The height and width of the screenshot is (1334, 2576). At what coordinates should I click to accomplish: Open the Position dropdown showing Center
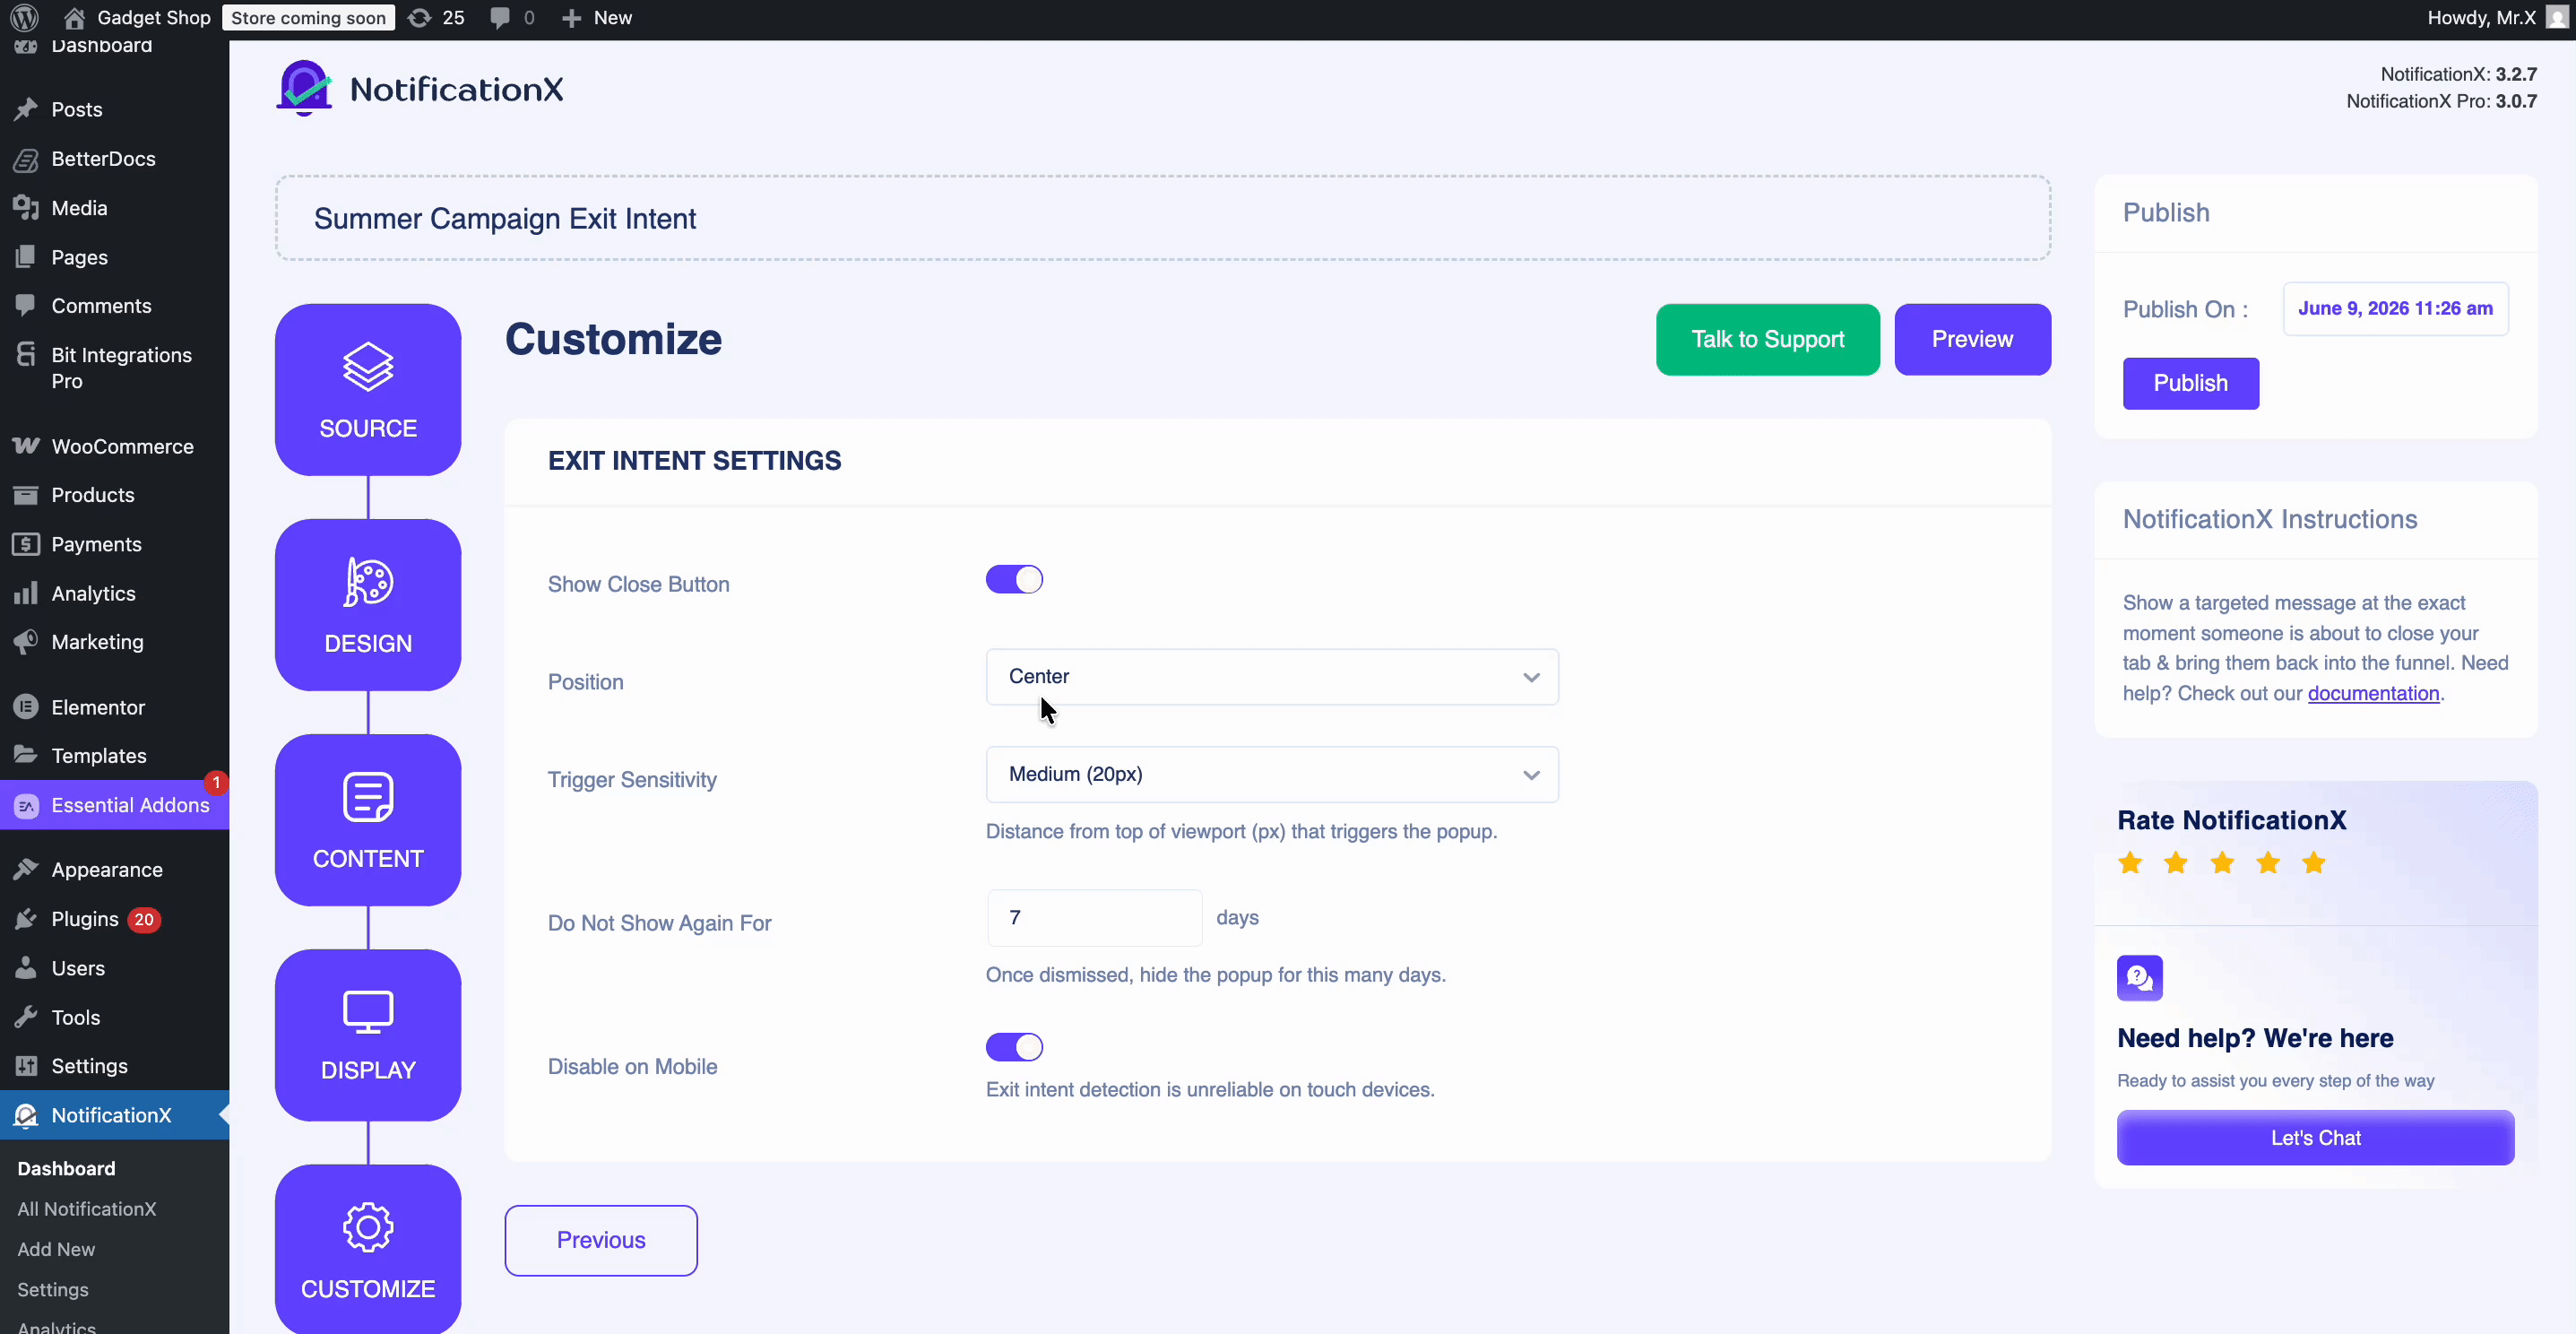click(x=1272, y=677)
